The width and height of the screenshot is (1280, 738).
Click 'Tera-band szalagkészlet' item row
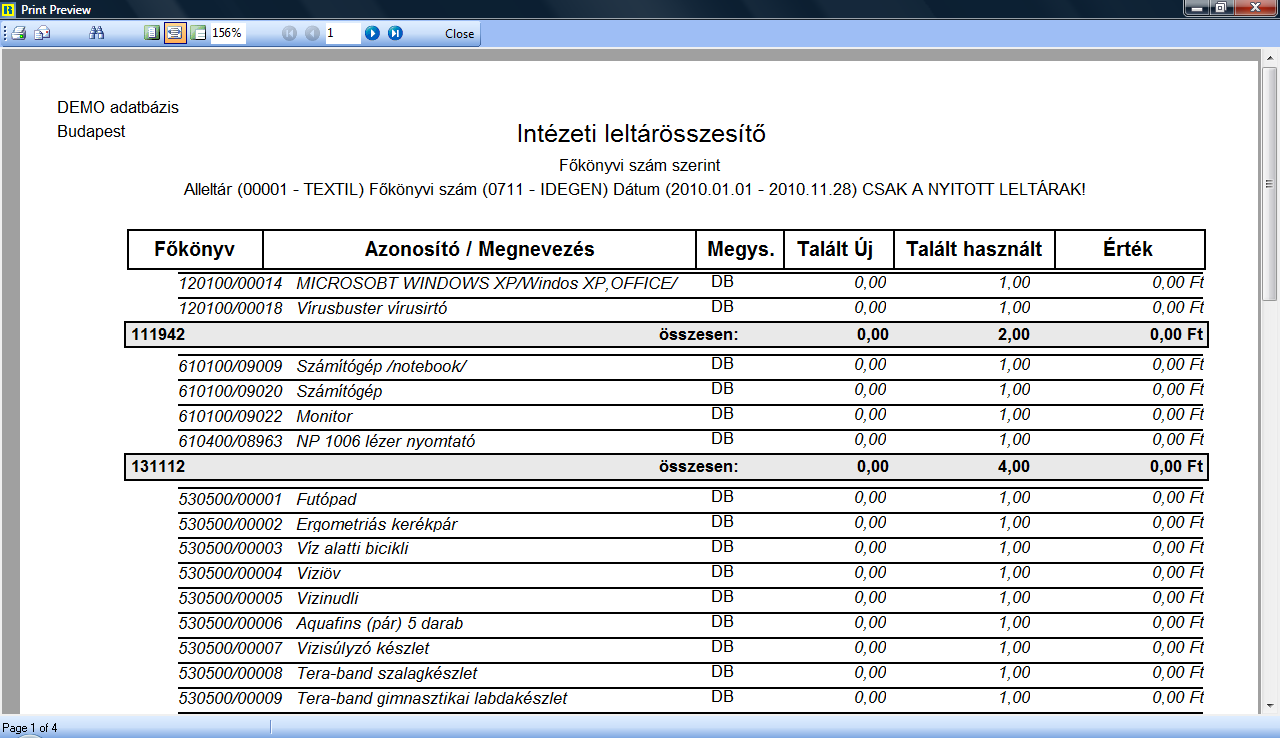pyautogui.click(x=692, y=674)
